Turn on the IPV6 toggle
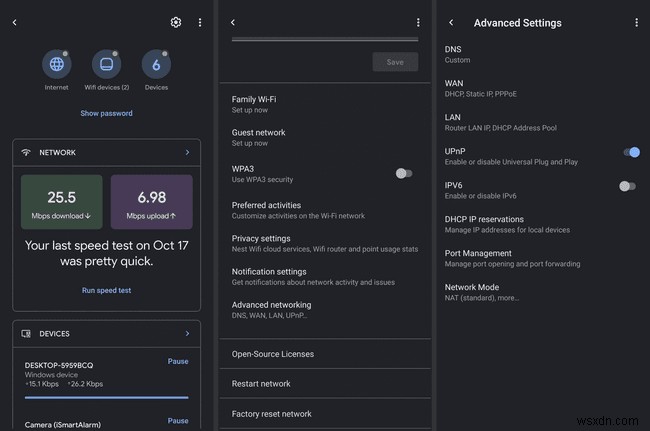Viewport: 650px width, 431px height. pyautogui.click(x=627, y=186)
